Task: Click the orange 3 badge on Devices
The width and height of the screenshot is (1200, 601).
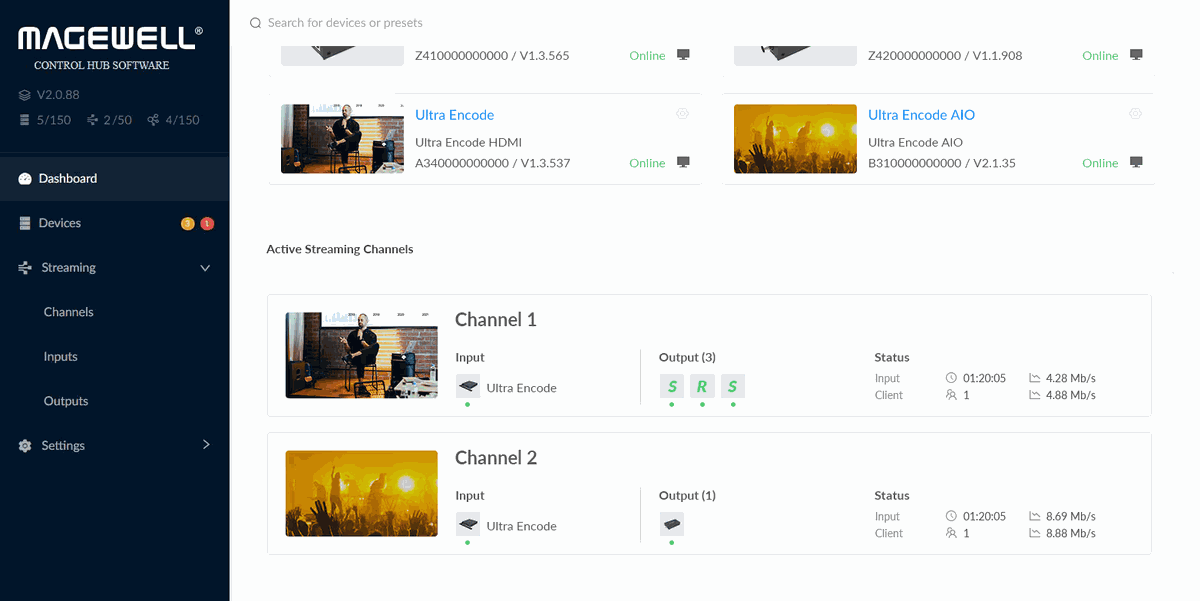Action: click(x=187, y=223)
